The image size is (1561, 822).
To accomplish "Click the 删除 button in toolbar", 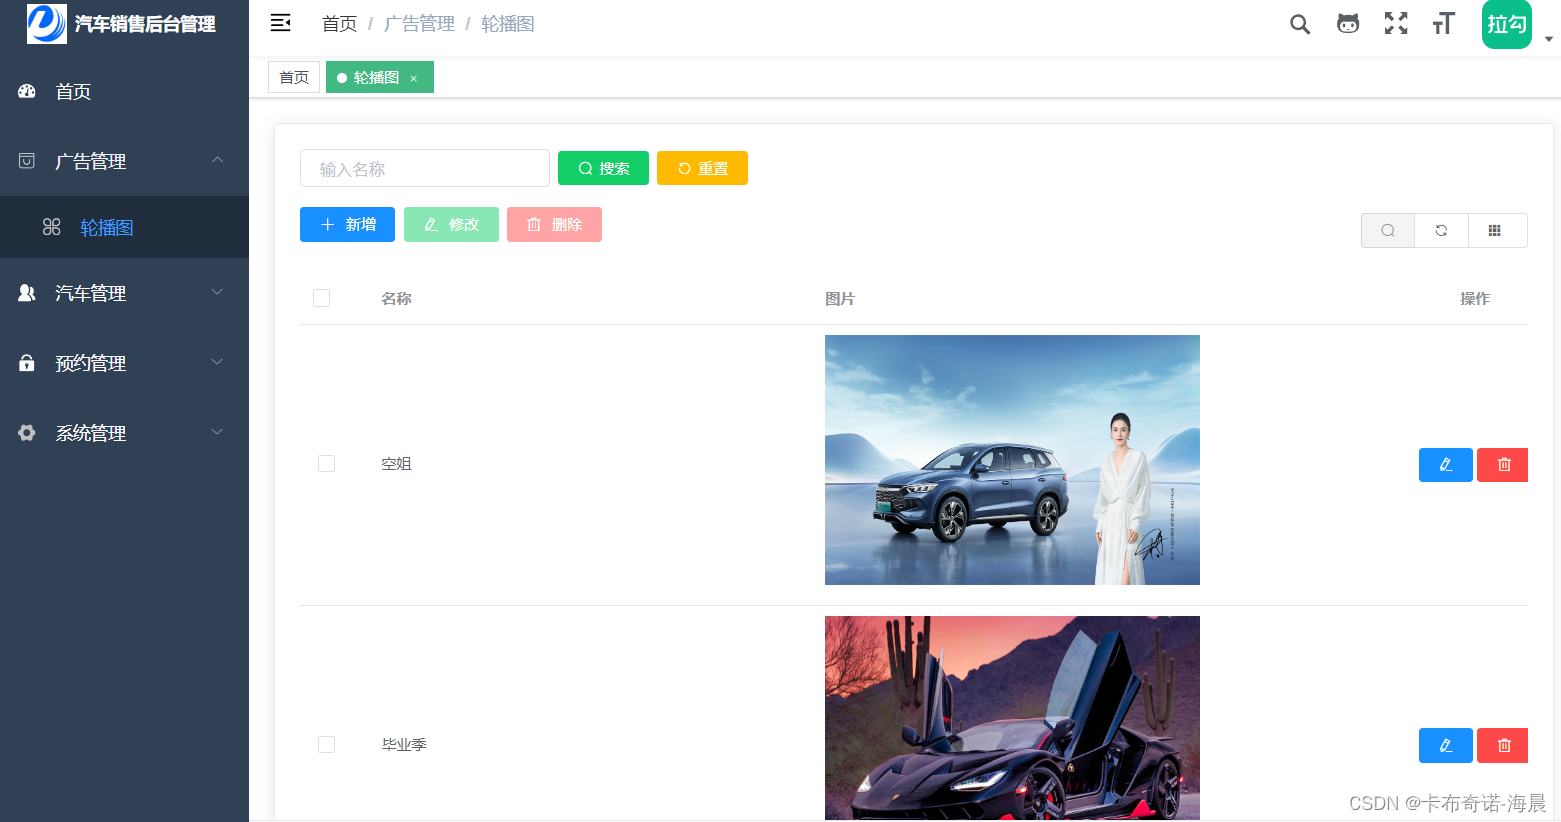I will coord(554,224).
